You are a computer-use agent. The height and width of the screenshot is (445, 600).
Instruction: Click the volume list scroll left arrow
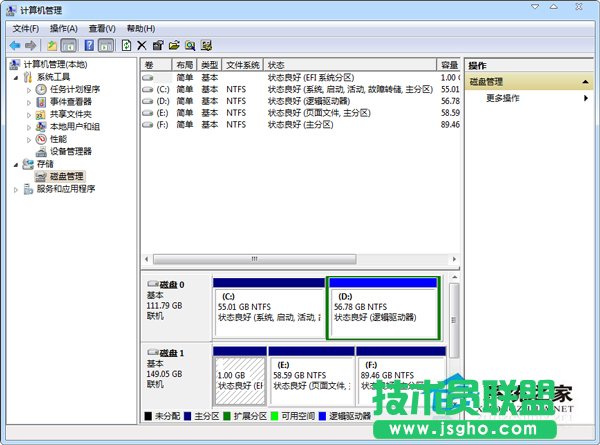pos(147,259)
